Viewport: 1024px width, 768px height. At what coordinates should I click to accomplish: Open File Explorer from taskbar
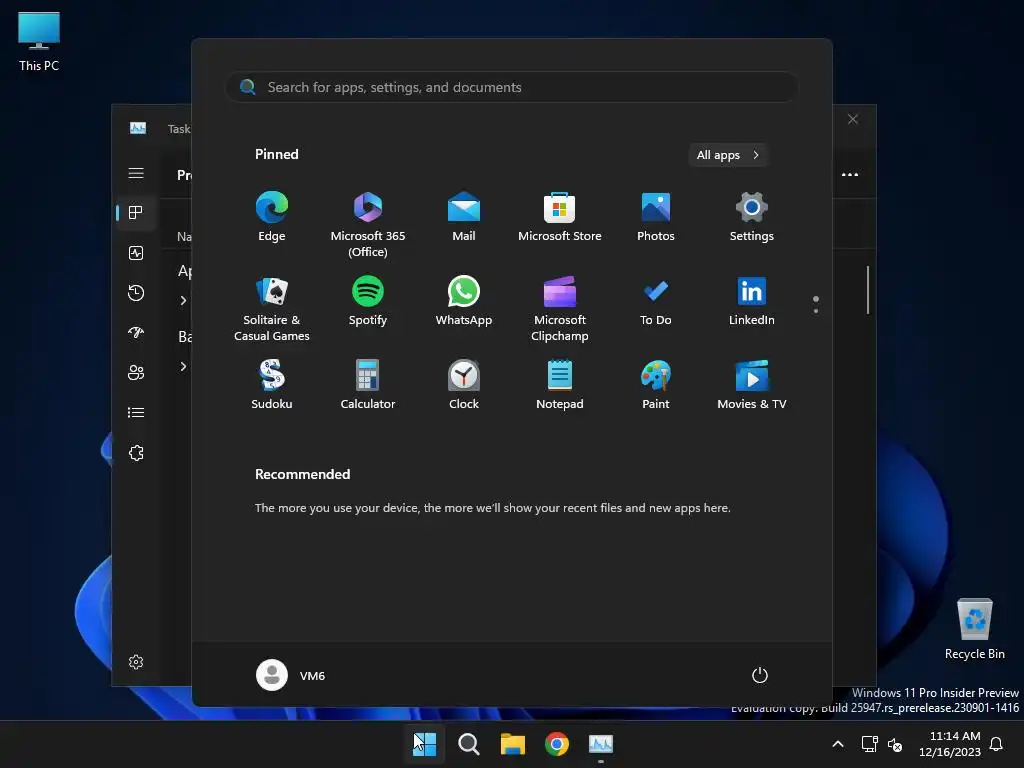(513, 744)
